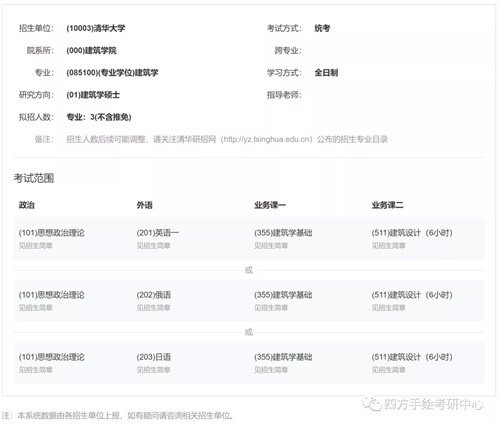The width and height of the screenshot is (500, 426).
Task: Select the (000)建筑学院 department text
Action: point(91,51)
